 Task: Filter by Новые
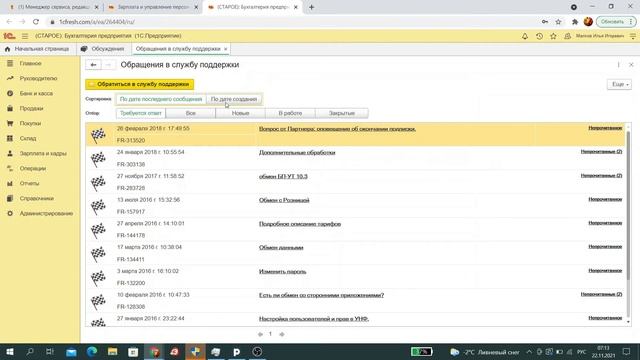240,113
